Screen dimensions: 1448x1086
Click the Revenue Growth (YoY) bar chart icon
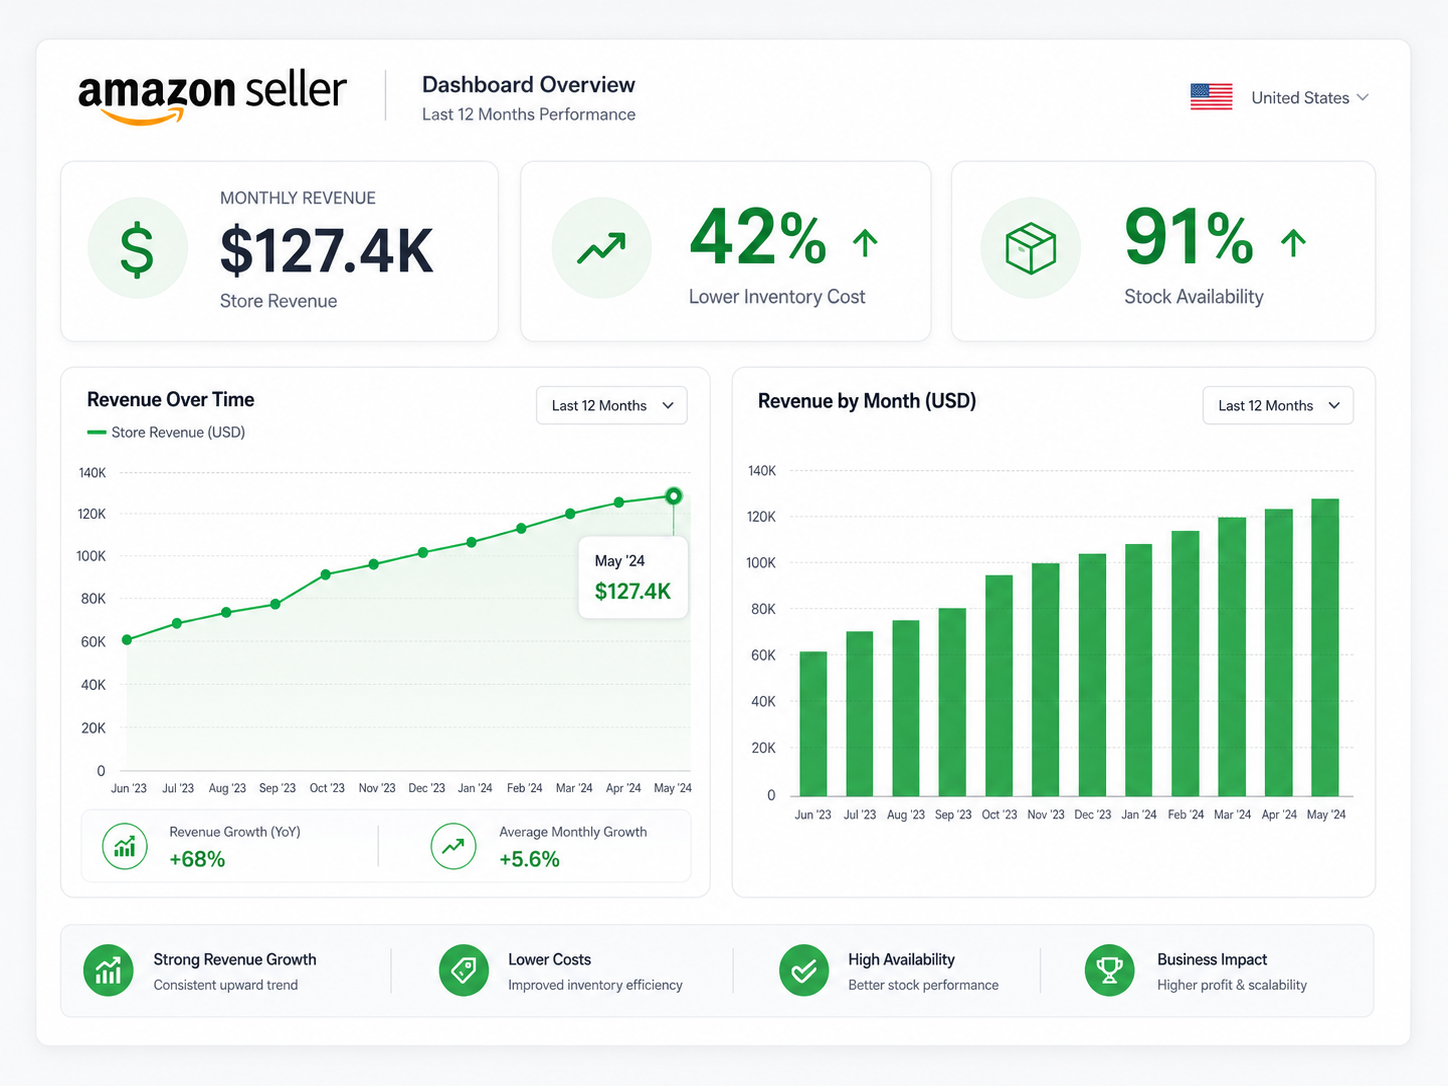(x=125, y=847)
